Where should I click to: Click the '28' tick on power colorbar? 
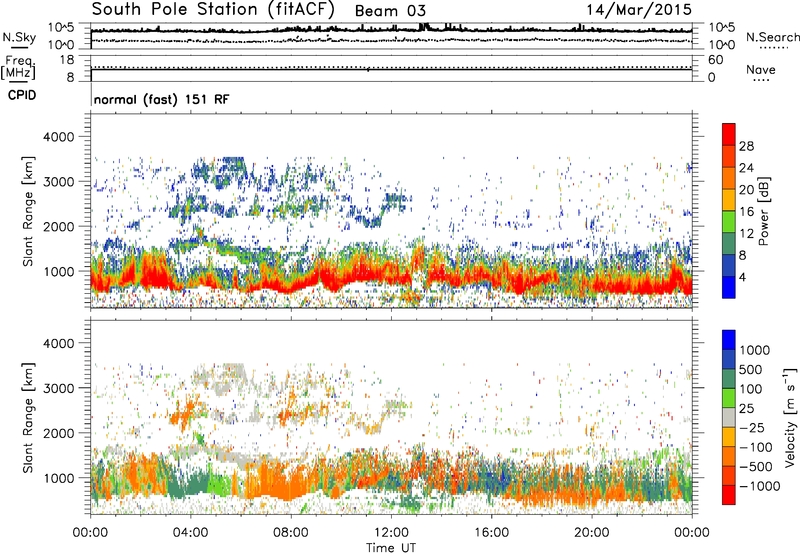point(746,146)
